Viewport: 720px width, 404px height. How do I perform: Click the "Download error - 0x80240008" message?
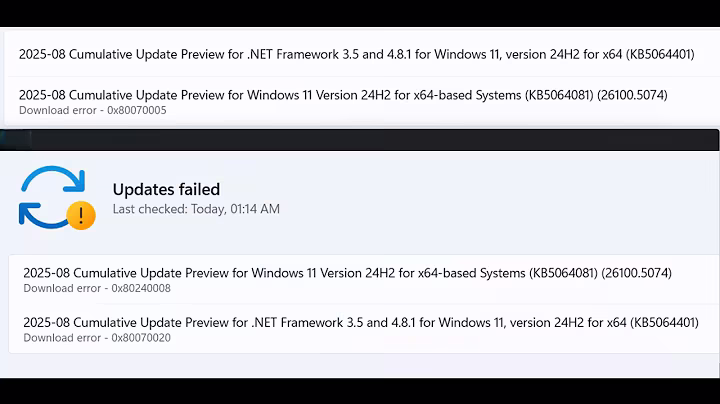(97, 288)
